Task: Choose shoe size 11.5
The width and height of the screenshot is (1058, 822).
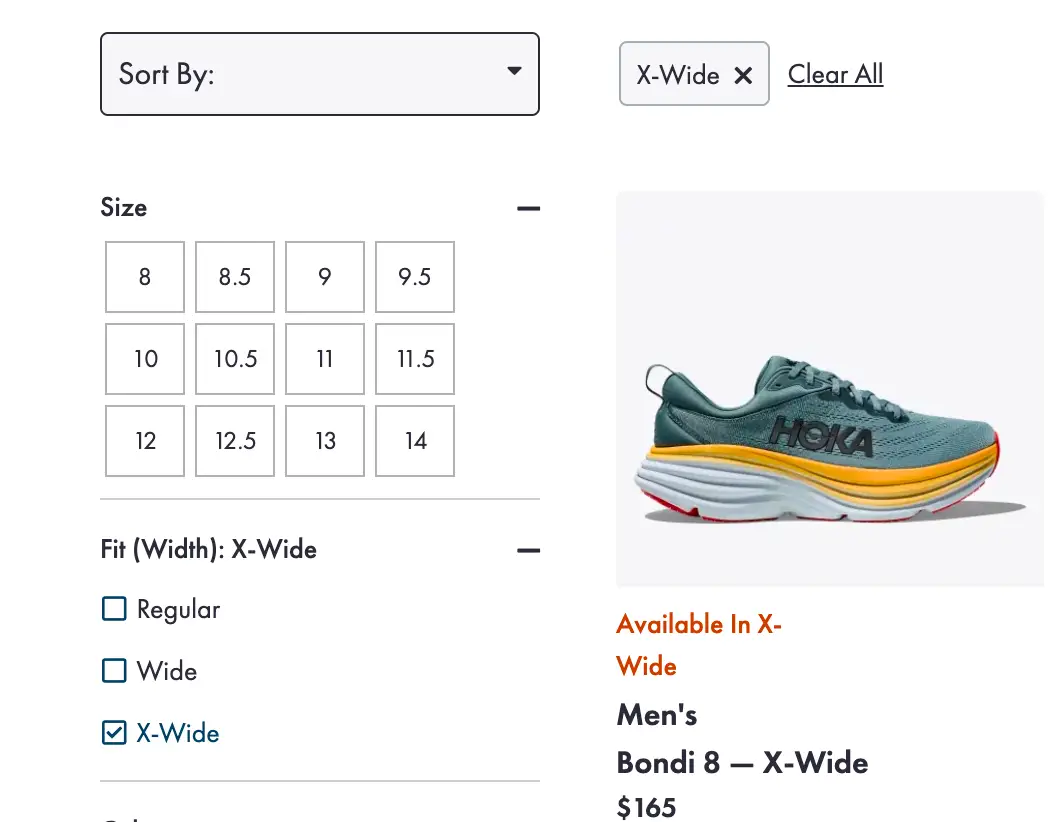Action: (x=414, y=358)
